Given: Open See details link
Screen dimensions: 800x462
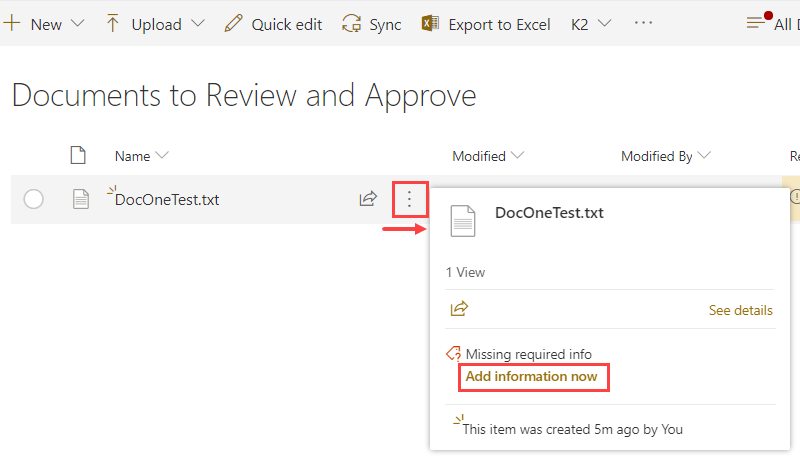Looking at the screenshot, I should [741, 310].
